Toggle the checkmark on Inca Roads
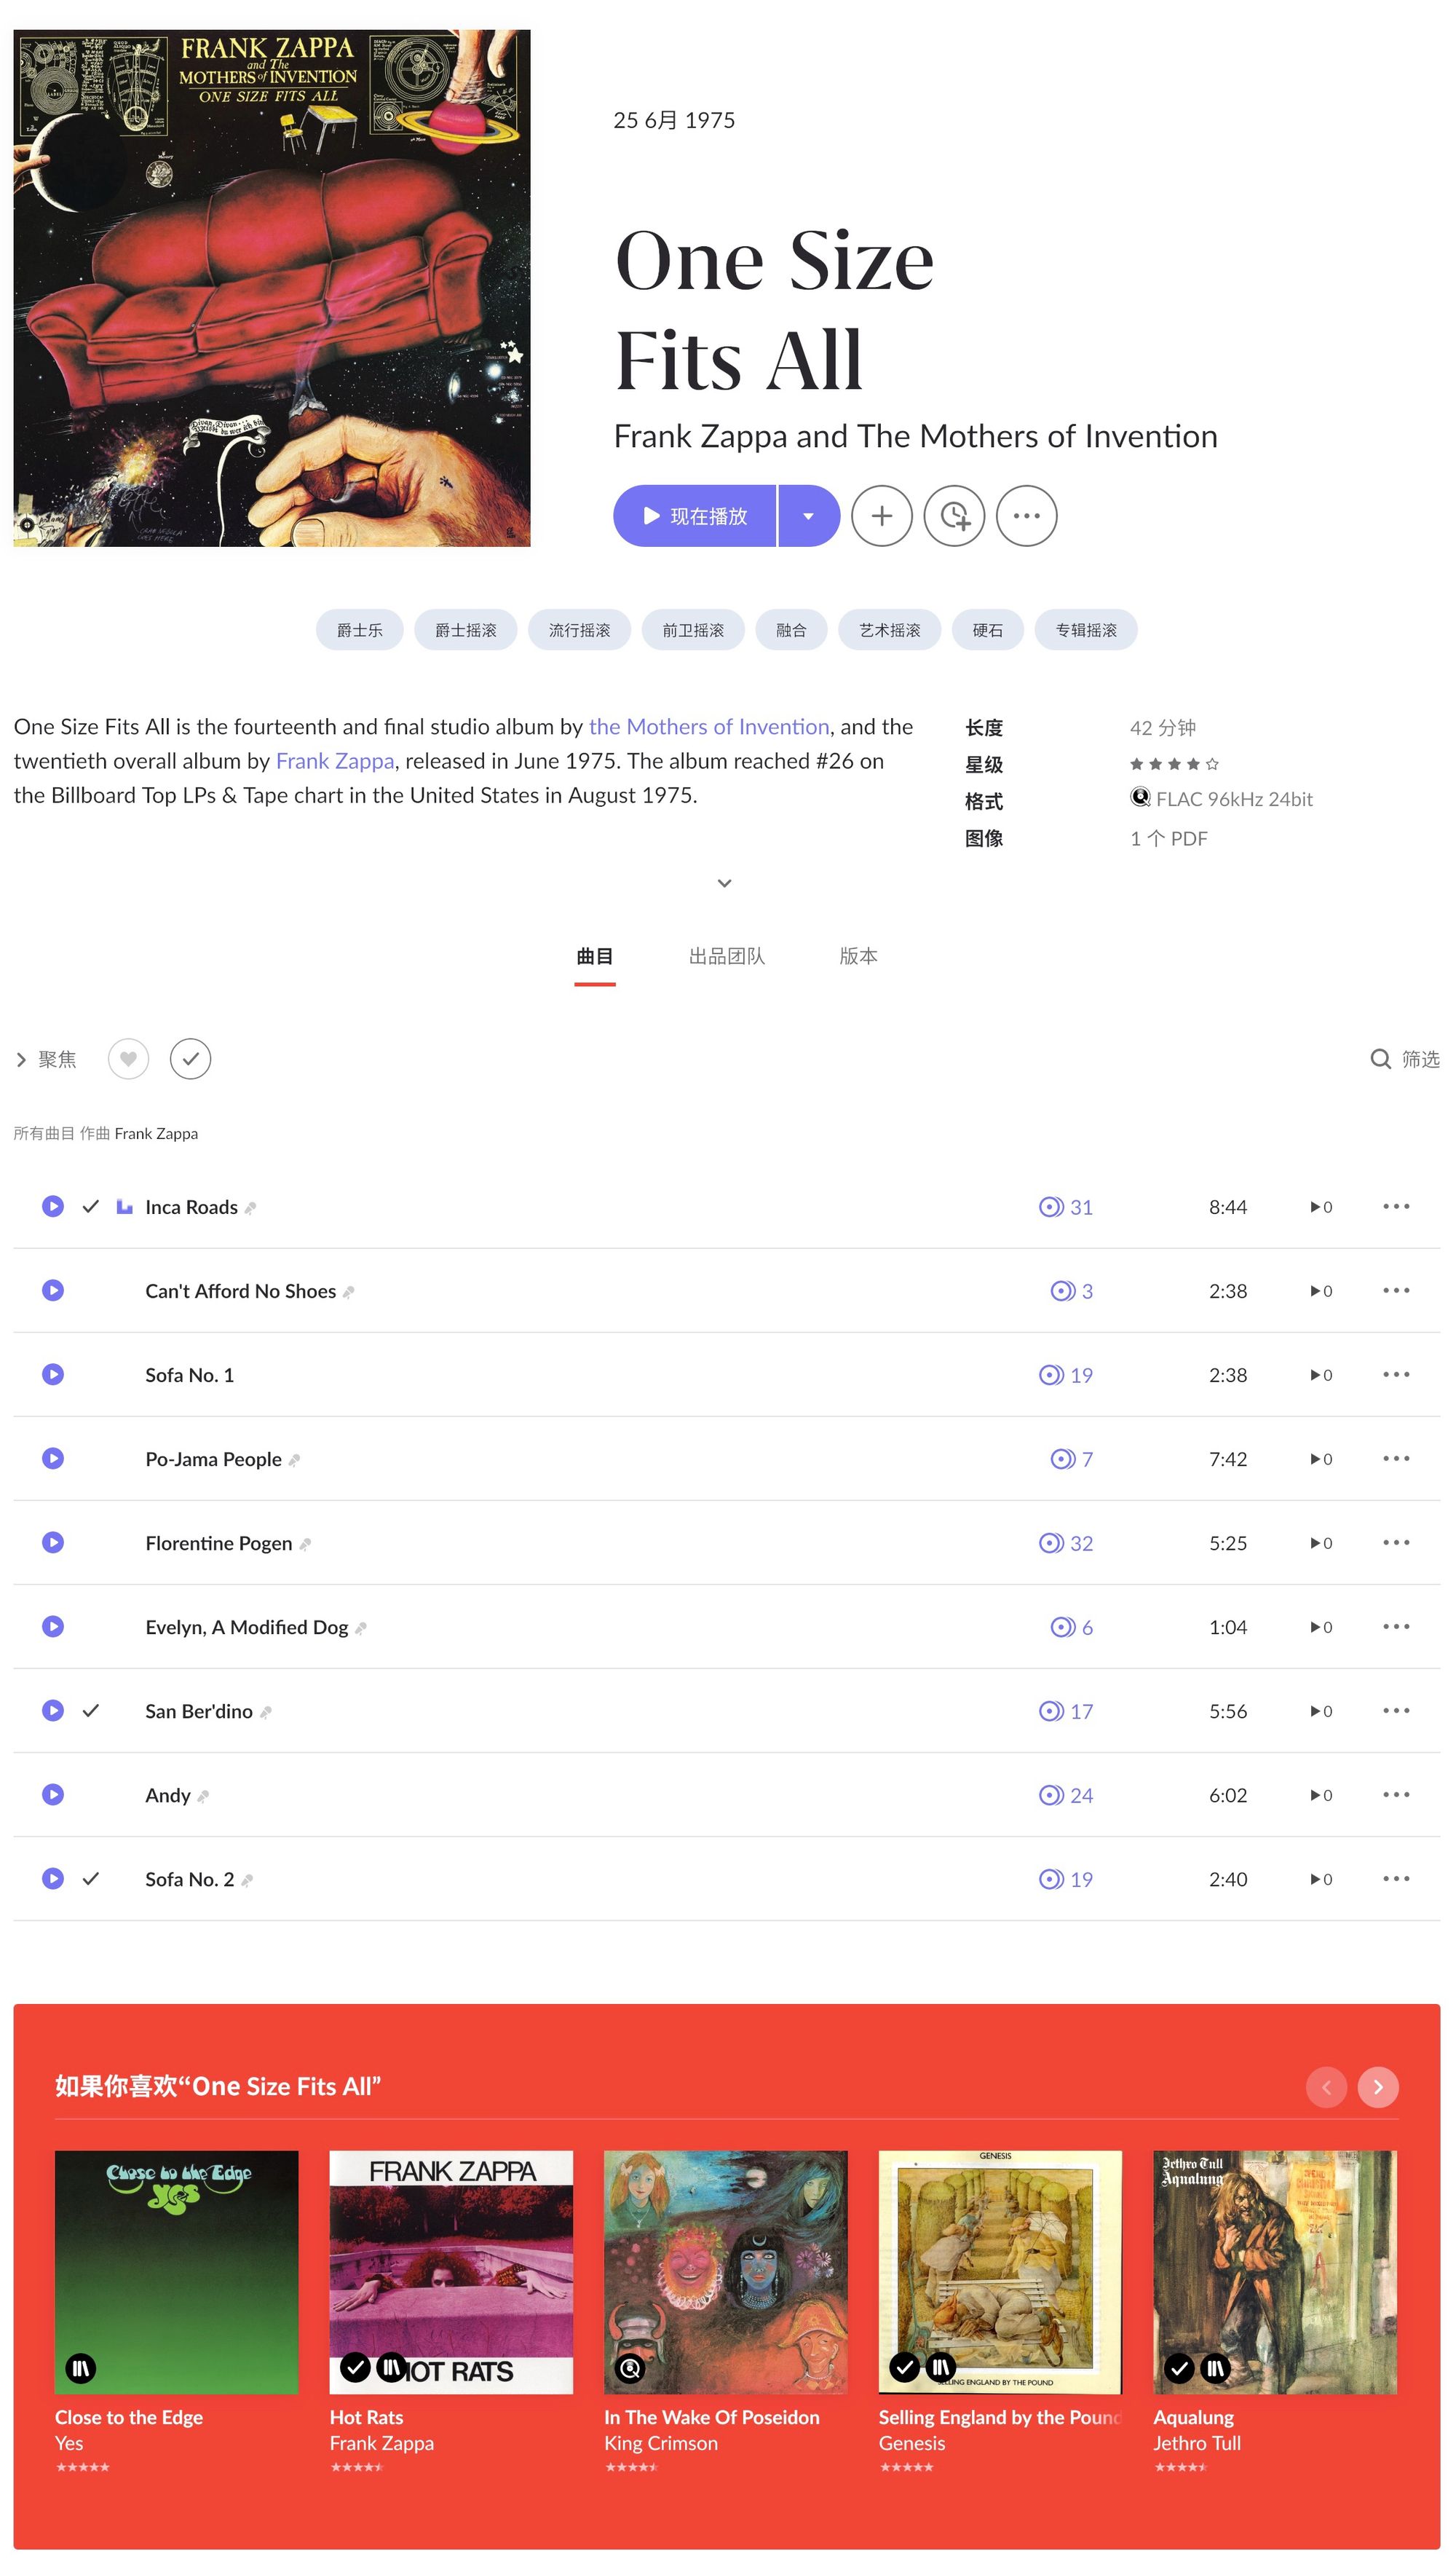 pos(91,1206)
